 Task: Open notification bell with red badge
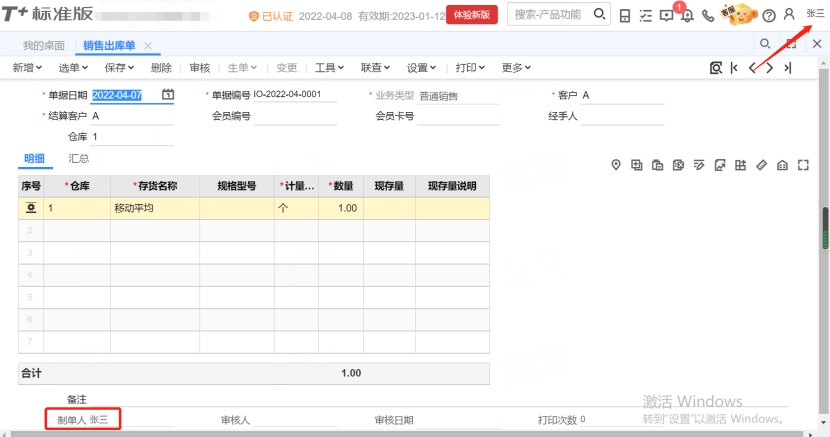click(687, 14)
